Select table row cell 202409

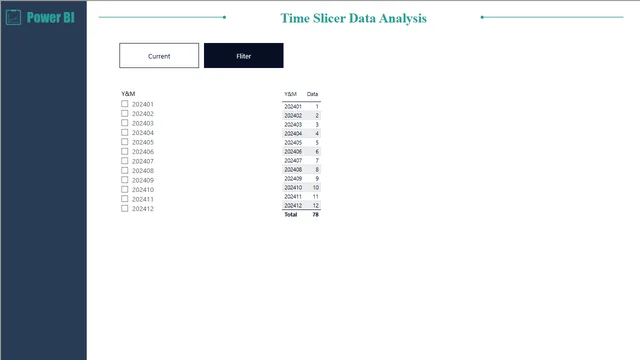pos(293,178)
